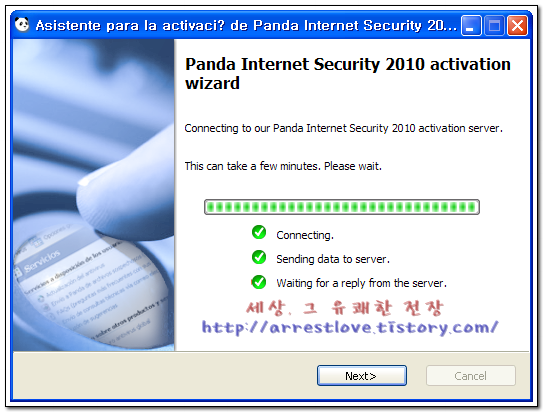Click the fingertip and magnifier side image
Image resolution: width=543 pixels, height=412 pixels.
click(x=94, y=195)
